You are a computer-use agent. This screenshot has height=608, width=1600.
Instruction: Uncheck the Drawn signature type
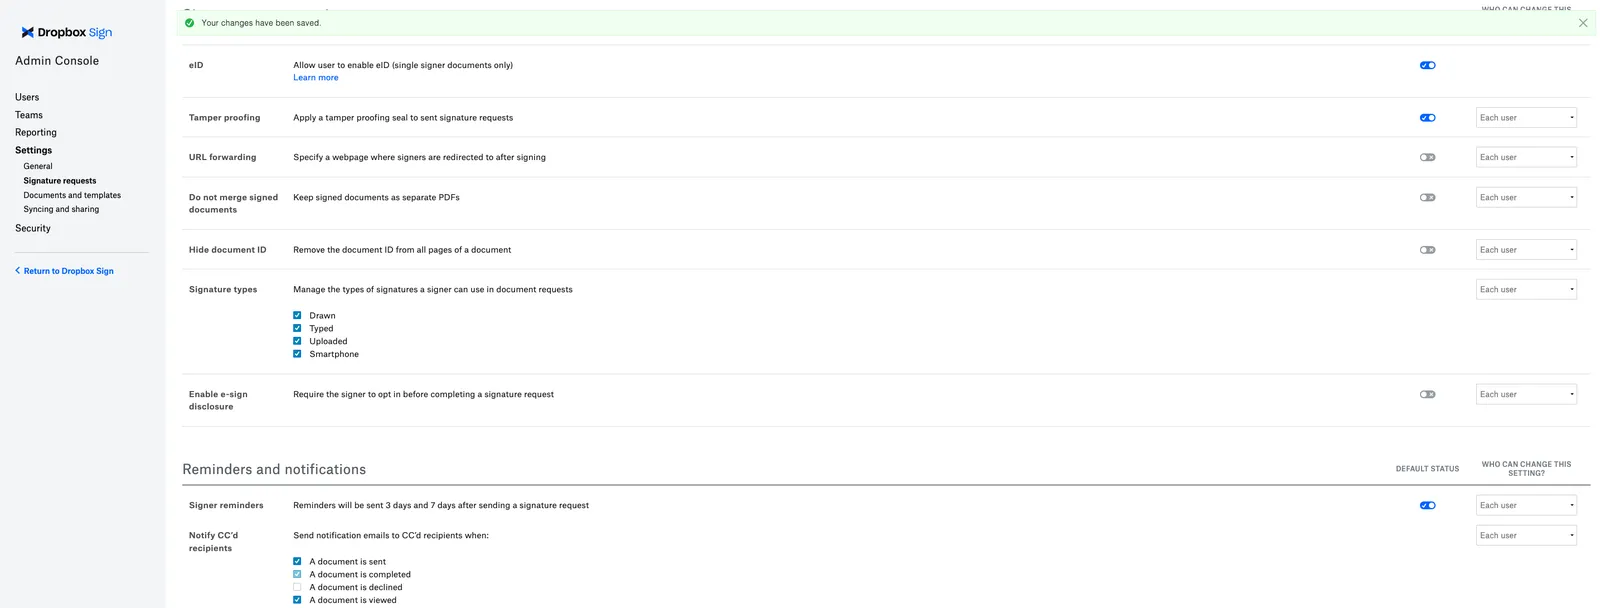coord(297,315)
